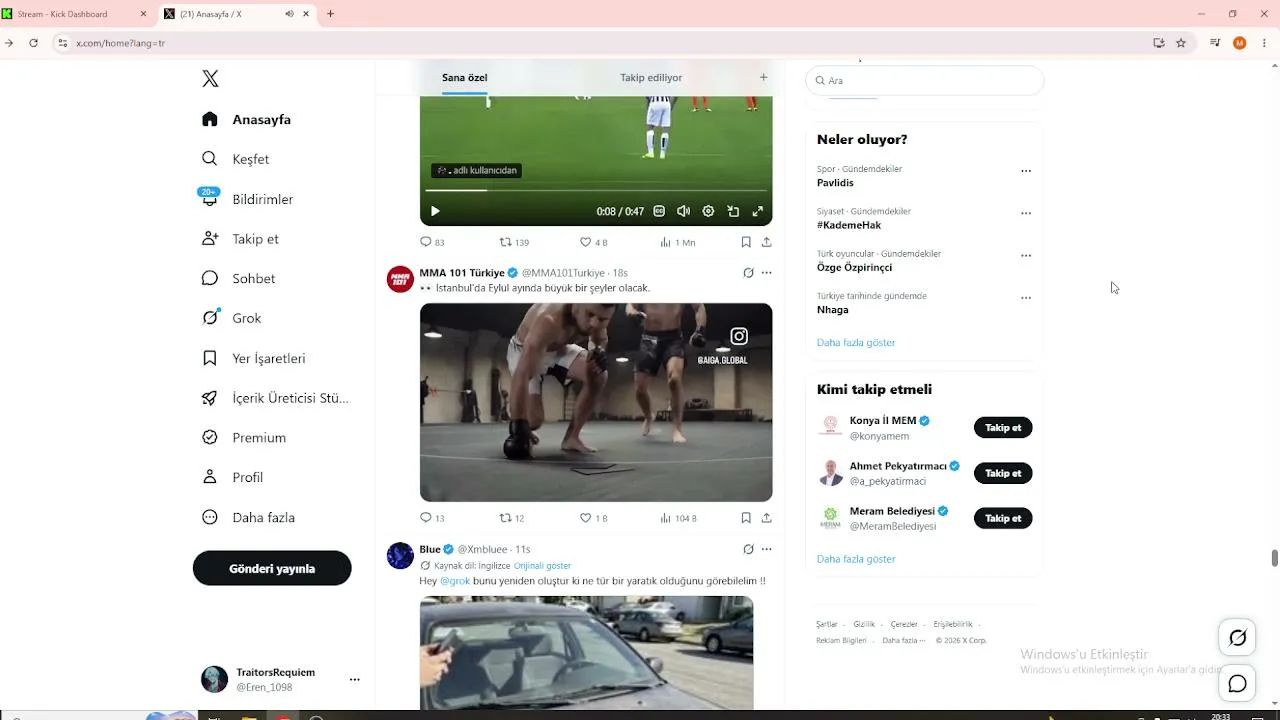Open floating messages chat button
This screenshot has height=720, width=1280.
[1238, 684]
